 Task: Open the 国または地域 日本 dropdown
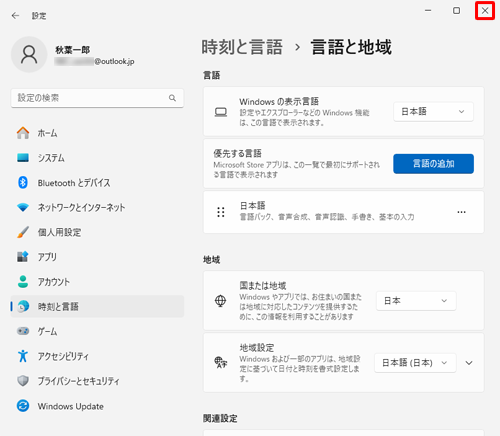pos(416,301)
